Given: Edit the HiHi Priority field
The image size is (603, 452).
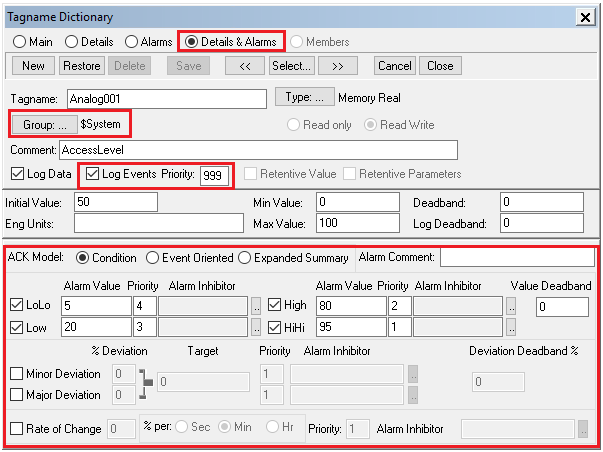Looking at the screenshot, I should pos(400,327).
